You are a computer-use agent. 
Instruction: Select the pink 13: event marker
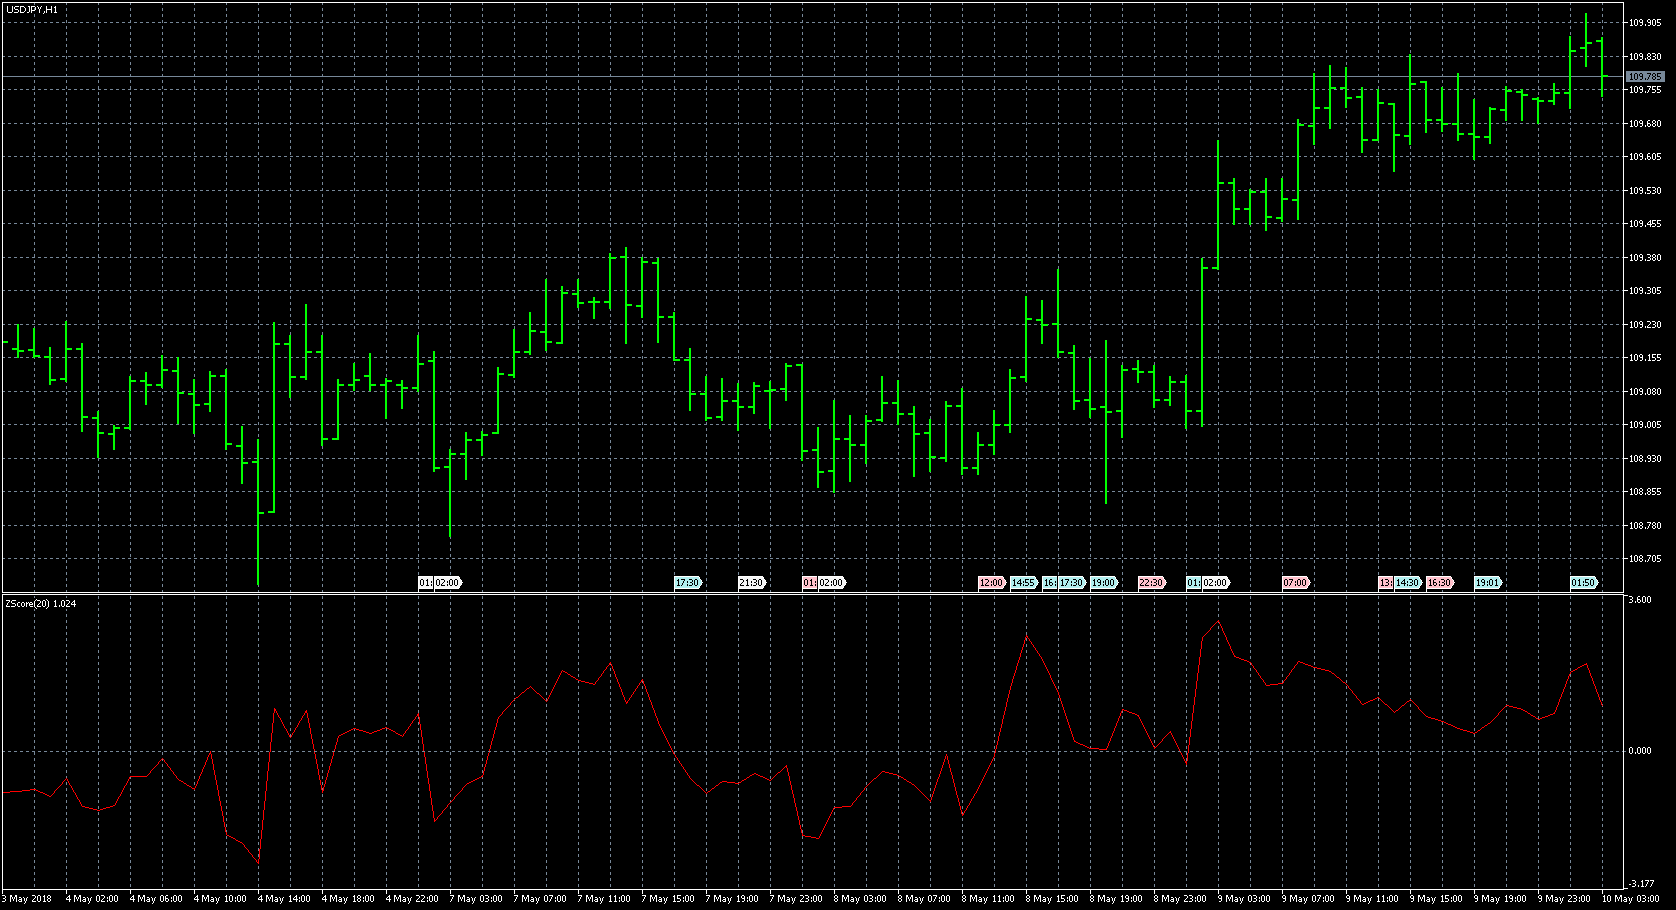pos(1385,583)
